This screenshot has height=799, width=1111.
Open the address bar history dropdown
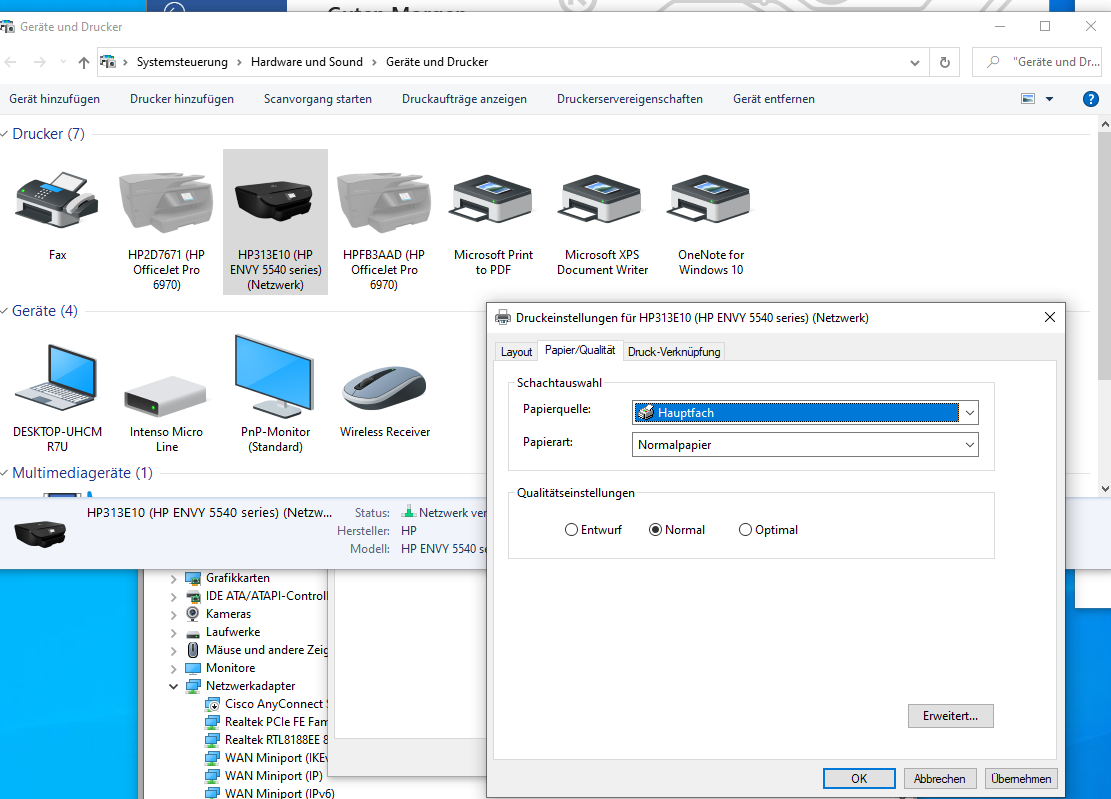915,62
